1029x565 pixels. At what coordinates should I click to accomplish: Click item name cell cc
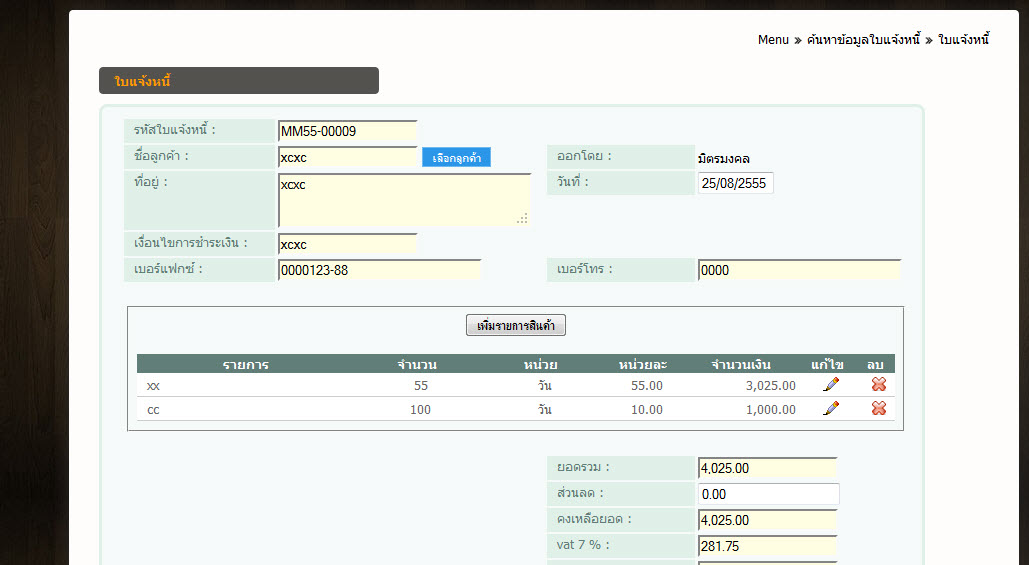153,409
